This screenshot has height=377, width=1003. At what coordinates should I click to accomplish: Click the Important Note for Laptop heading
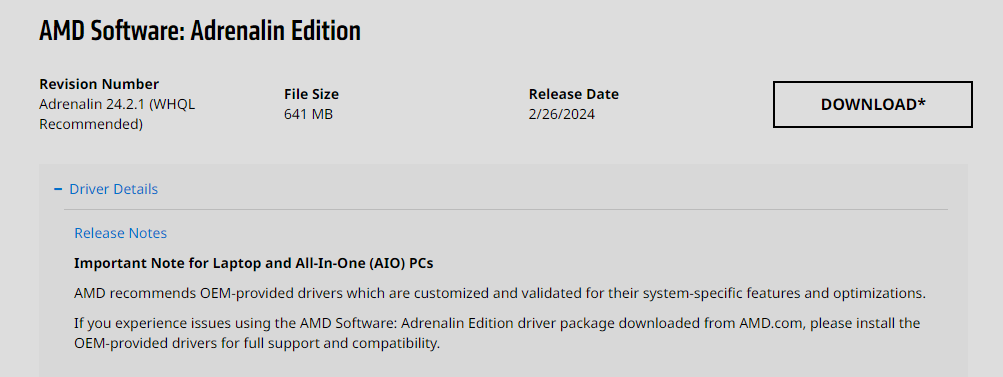tap(258, 263)
